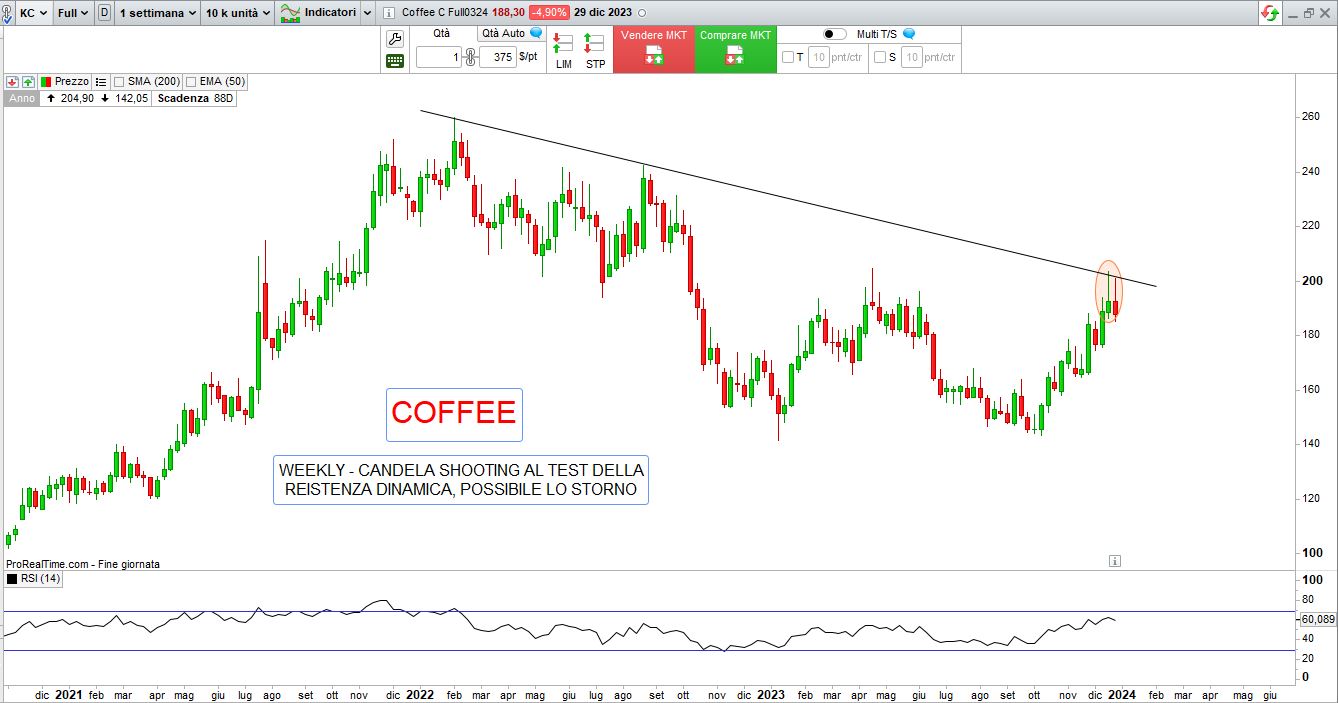The image size is (1338, 703).
Task: Click the instrument info icon before Coffee
Action: tap(388, 13)
